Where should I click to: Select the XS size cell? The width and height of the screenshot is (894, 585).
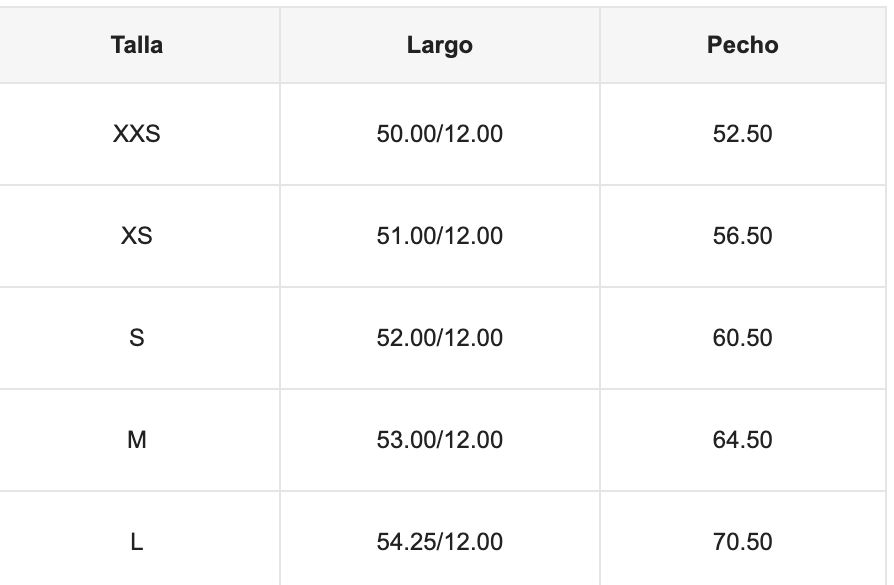coord(137,236)
